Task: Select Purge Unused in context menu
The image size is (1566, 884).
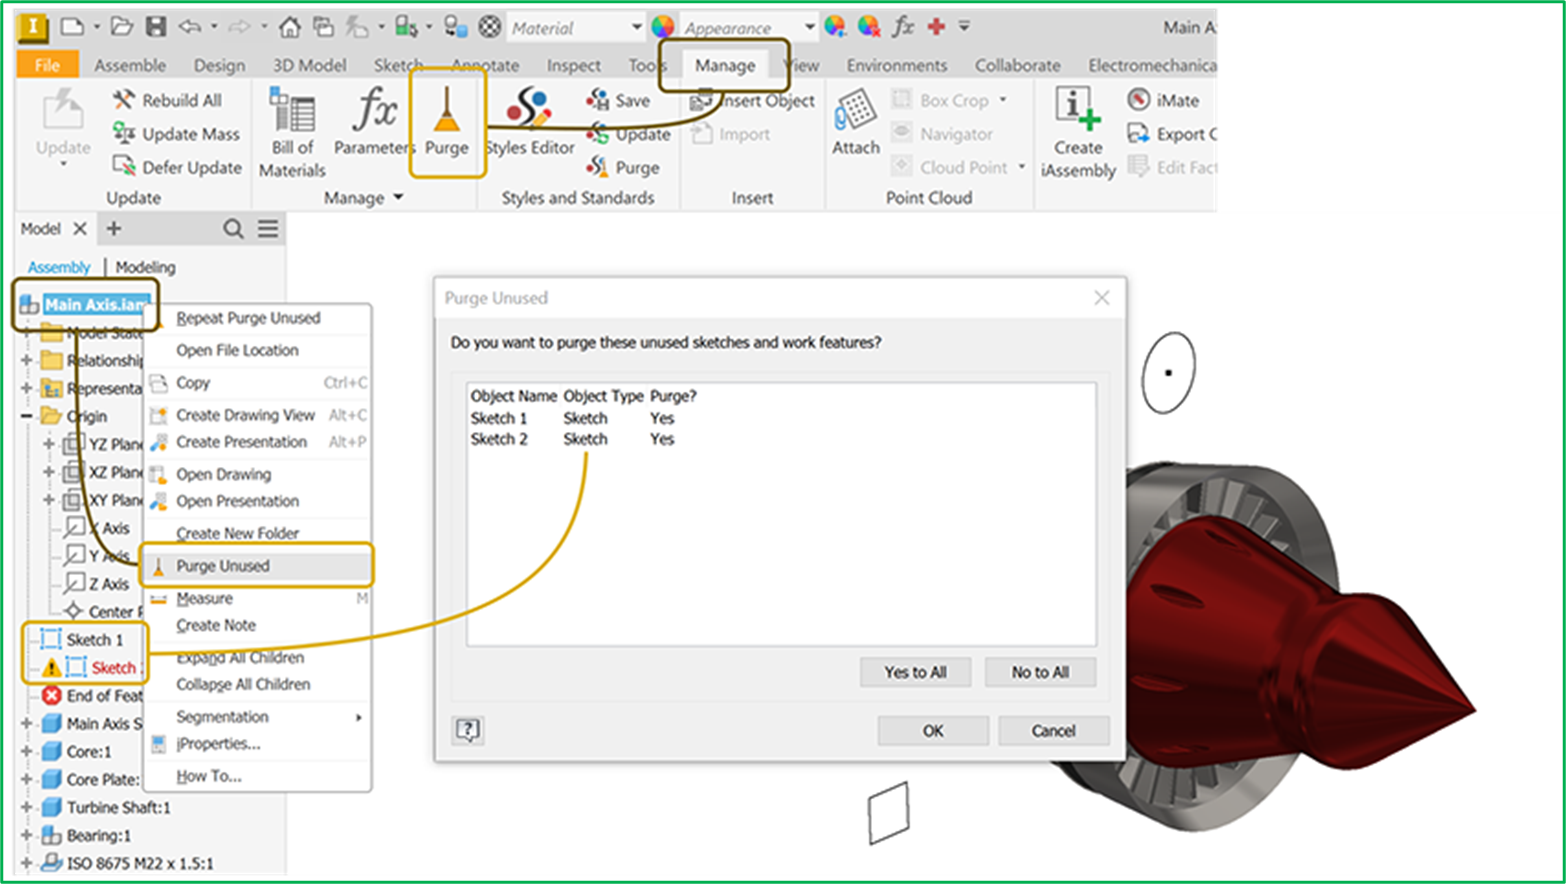Action: pyautogui.click(x=258, y=566)
